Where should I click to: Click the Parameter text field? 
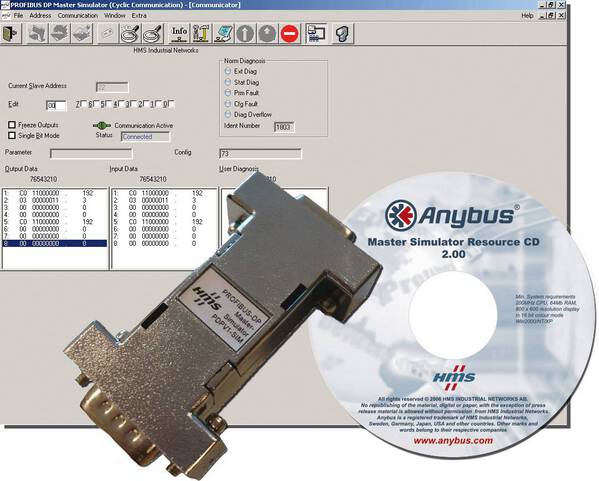click(91, 154)
